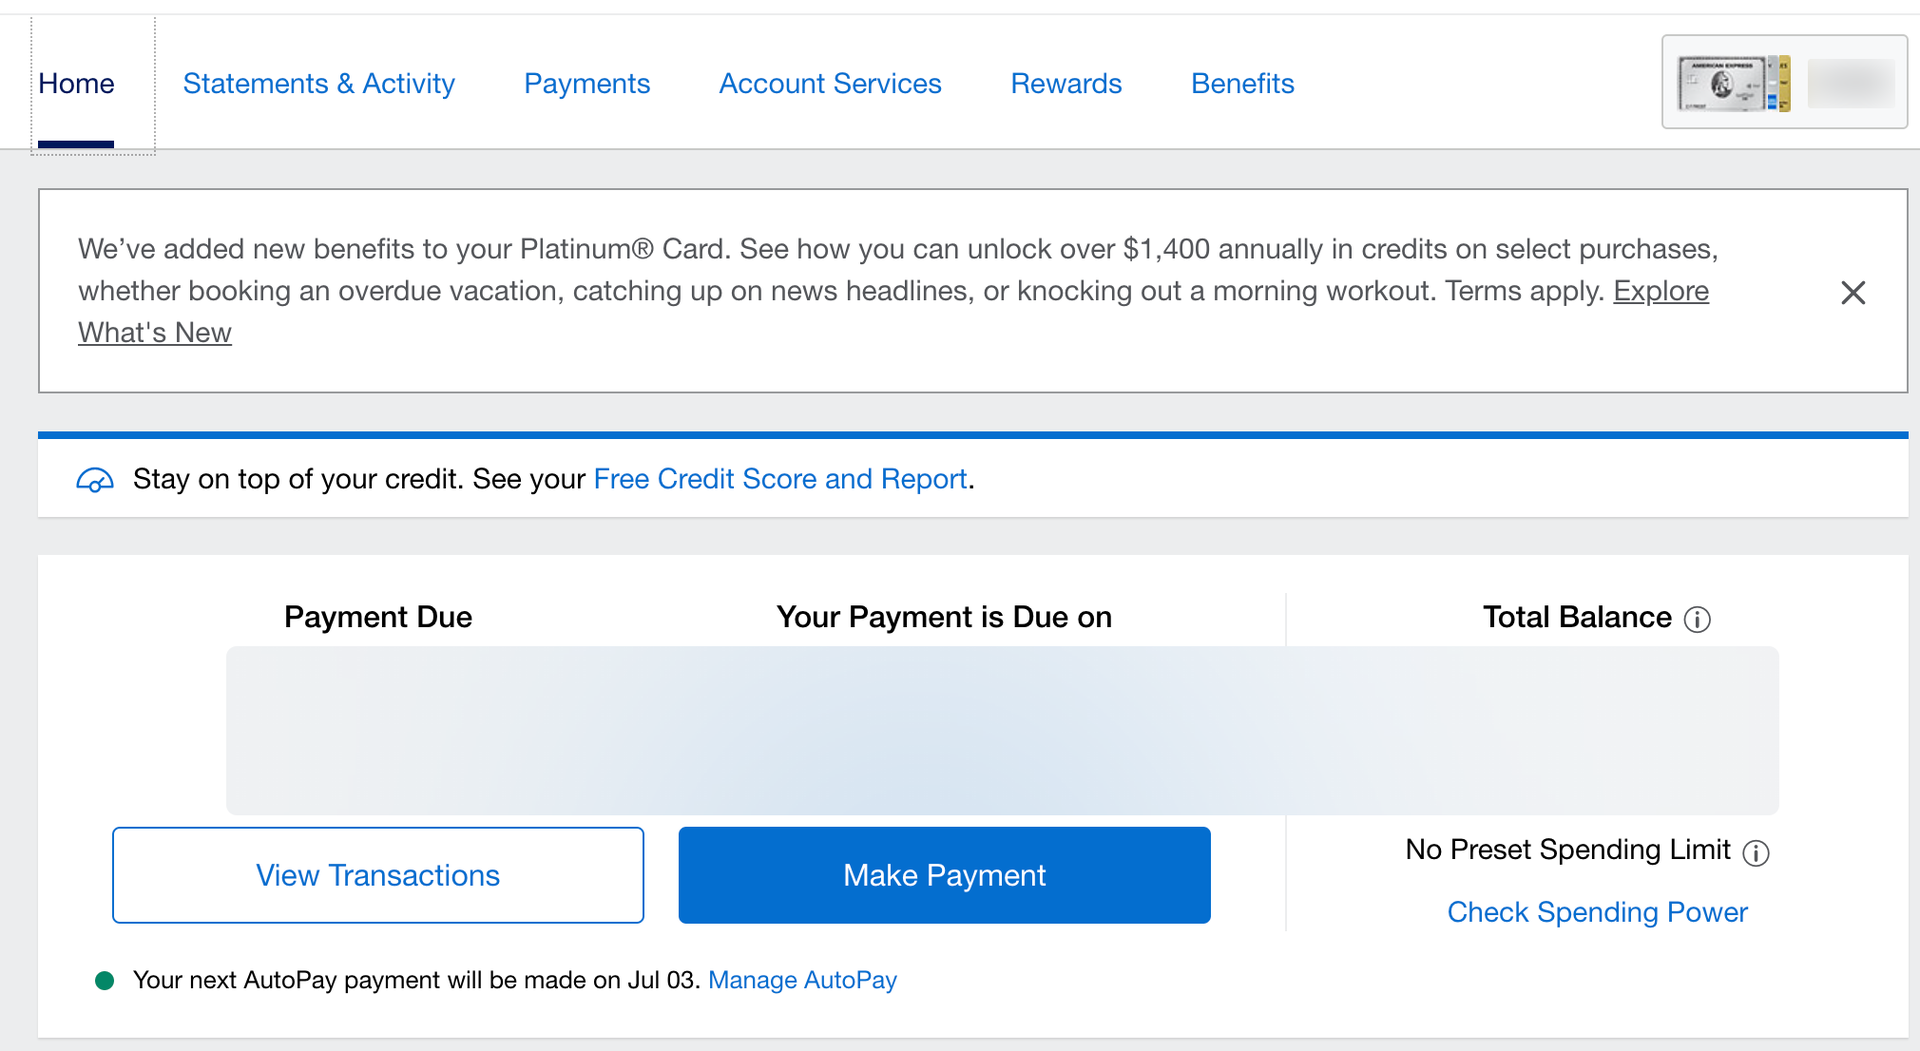This screenshot has height=1051, width=1920.
Task: Switch to the Home tab
Action: tap(76, 84)
